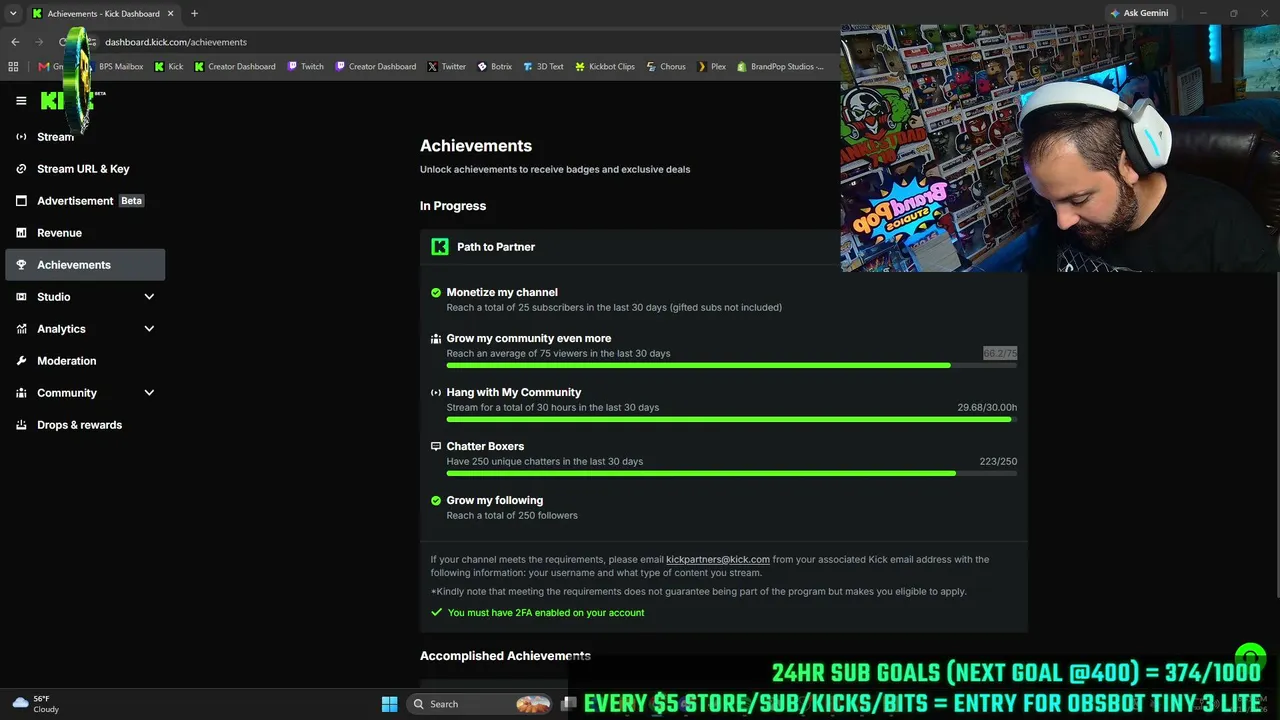Click the average viewers progress bar

(732, 366)
